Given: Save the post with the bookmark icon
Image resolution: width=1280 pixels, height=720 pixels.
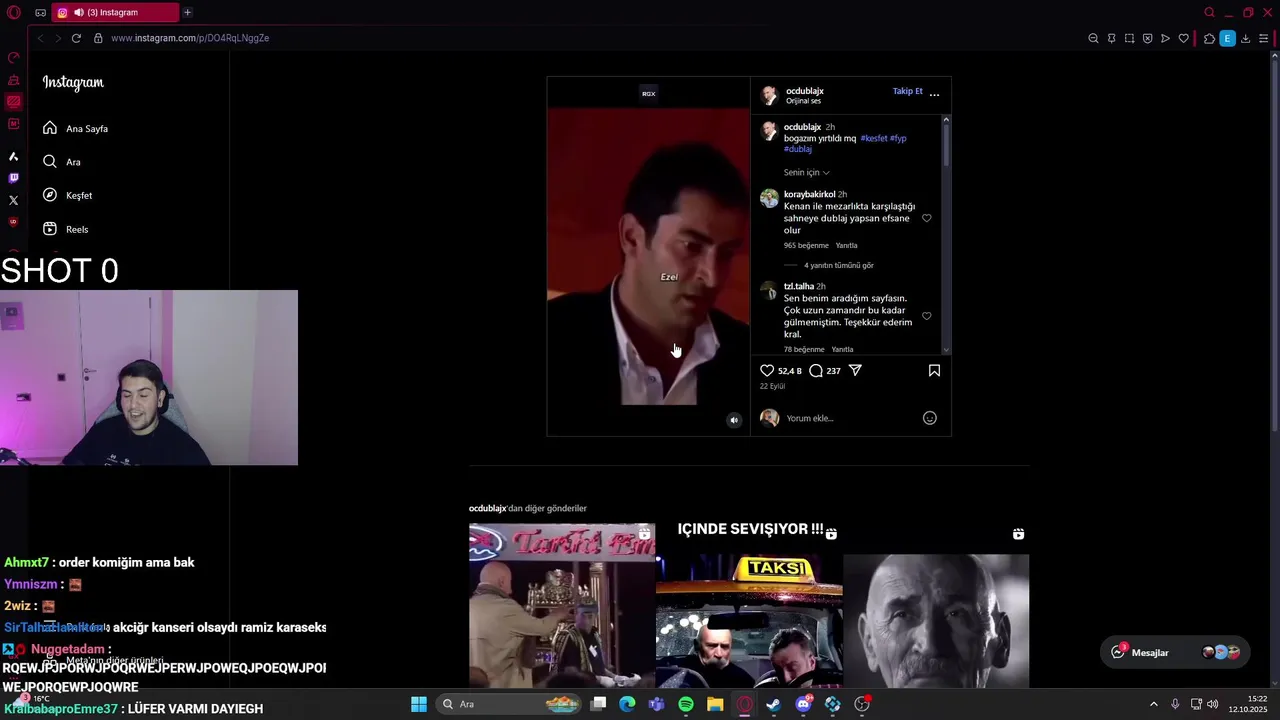Looking at the screenshot, I should (x=934, y=370).
